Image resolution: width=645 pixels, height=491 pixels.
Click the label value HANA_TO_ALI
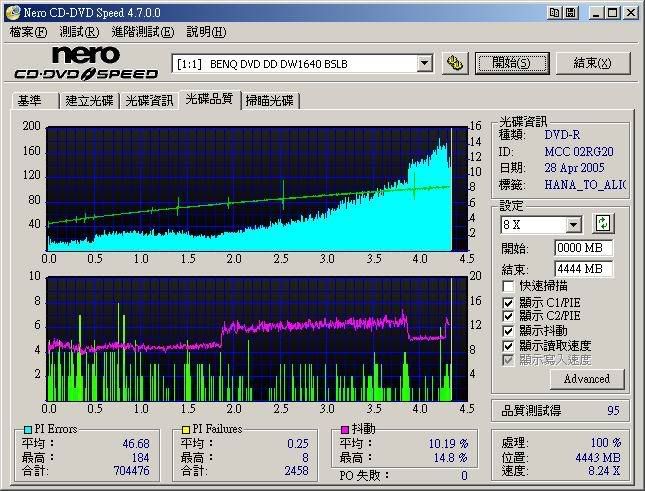coord(585,185)
